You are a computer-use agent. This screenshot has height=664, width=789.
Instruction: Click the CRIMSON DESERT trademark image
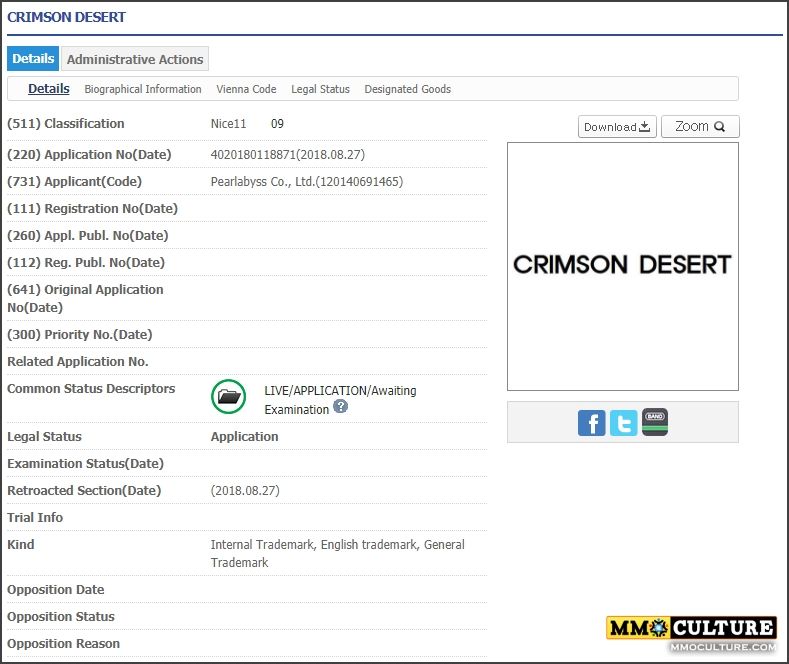[622, 266]
